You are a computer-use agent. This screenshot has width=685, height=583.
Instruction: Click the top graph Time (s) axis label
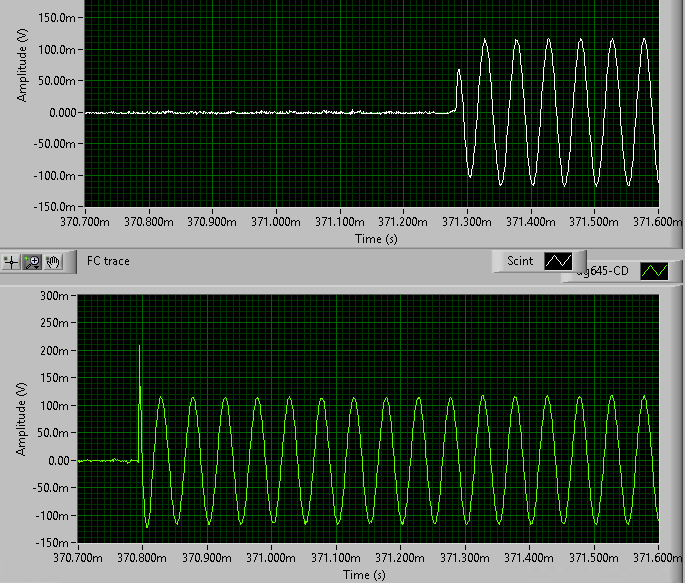376,239
